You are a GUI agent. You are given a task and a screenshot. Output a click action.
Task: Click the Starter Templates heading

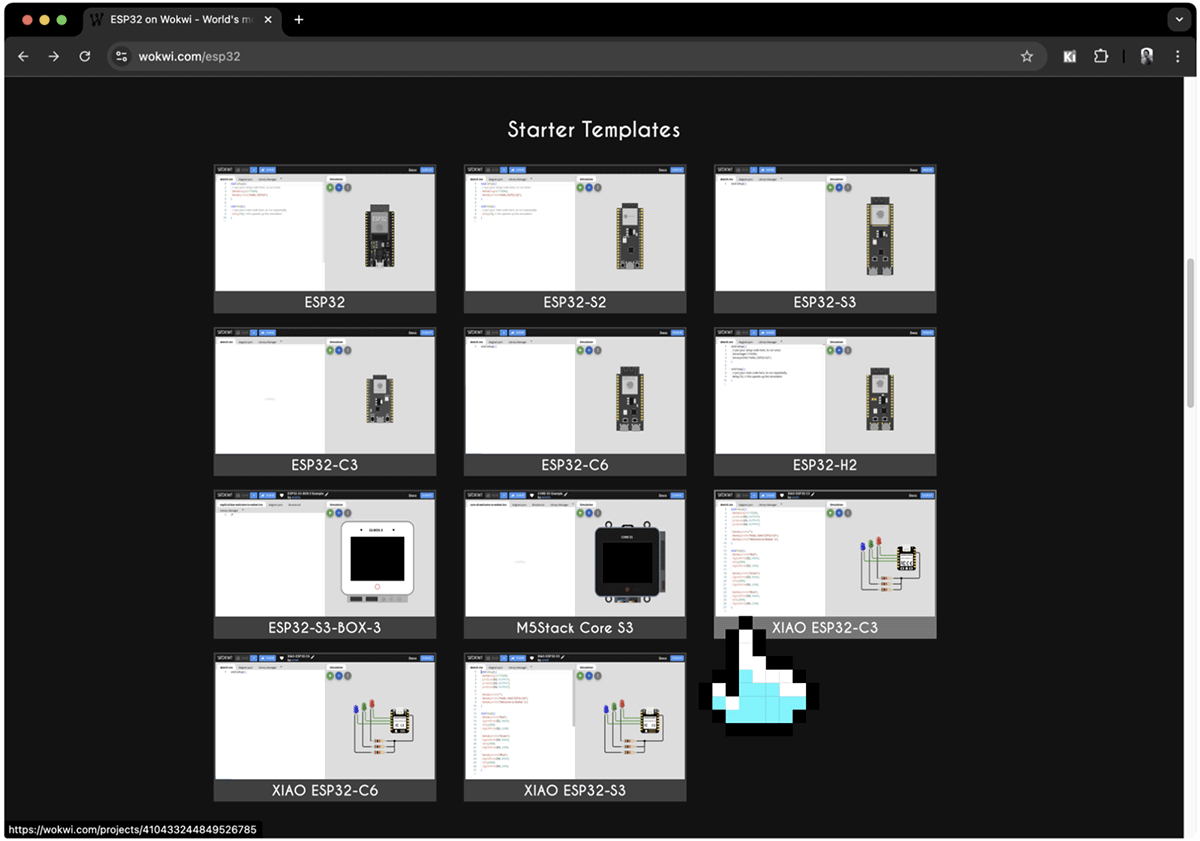pos(594,130)
